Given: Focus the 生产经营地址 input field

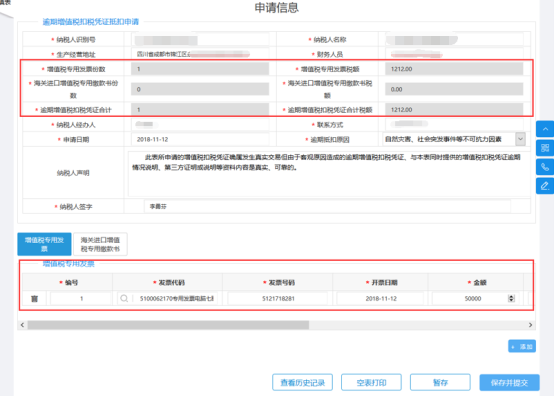Looking at the screenshot, I should tap(200, 54).
